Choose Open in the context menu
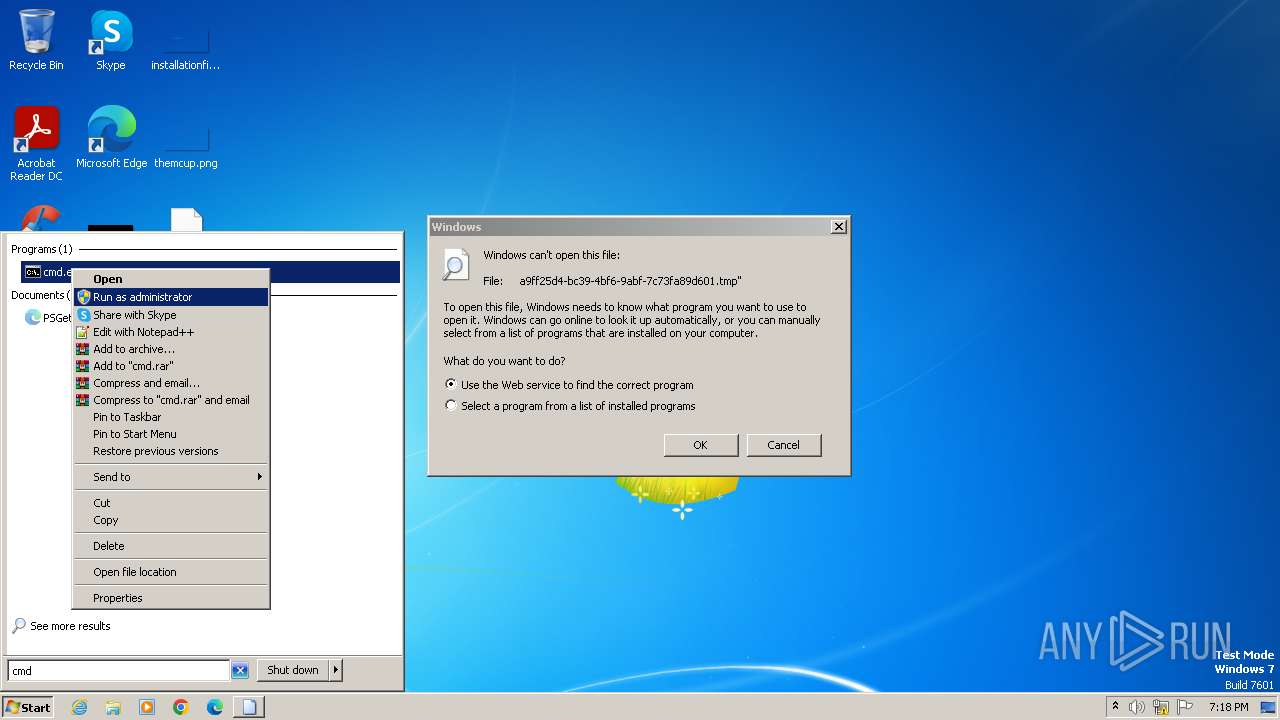The height and width of the screenshot is (720, 1280). coord(171,279)
